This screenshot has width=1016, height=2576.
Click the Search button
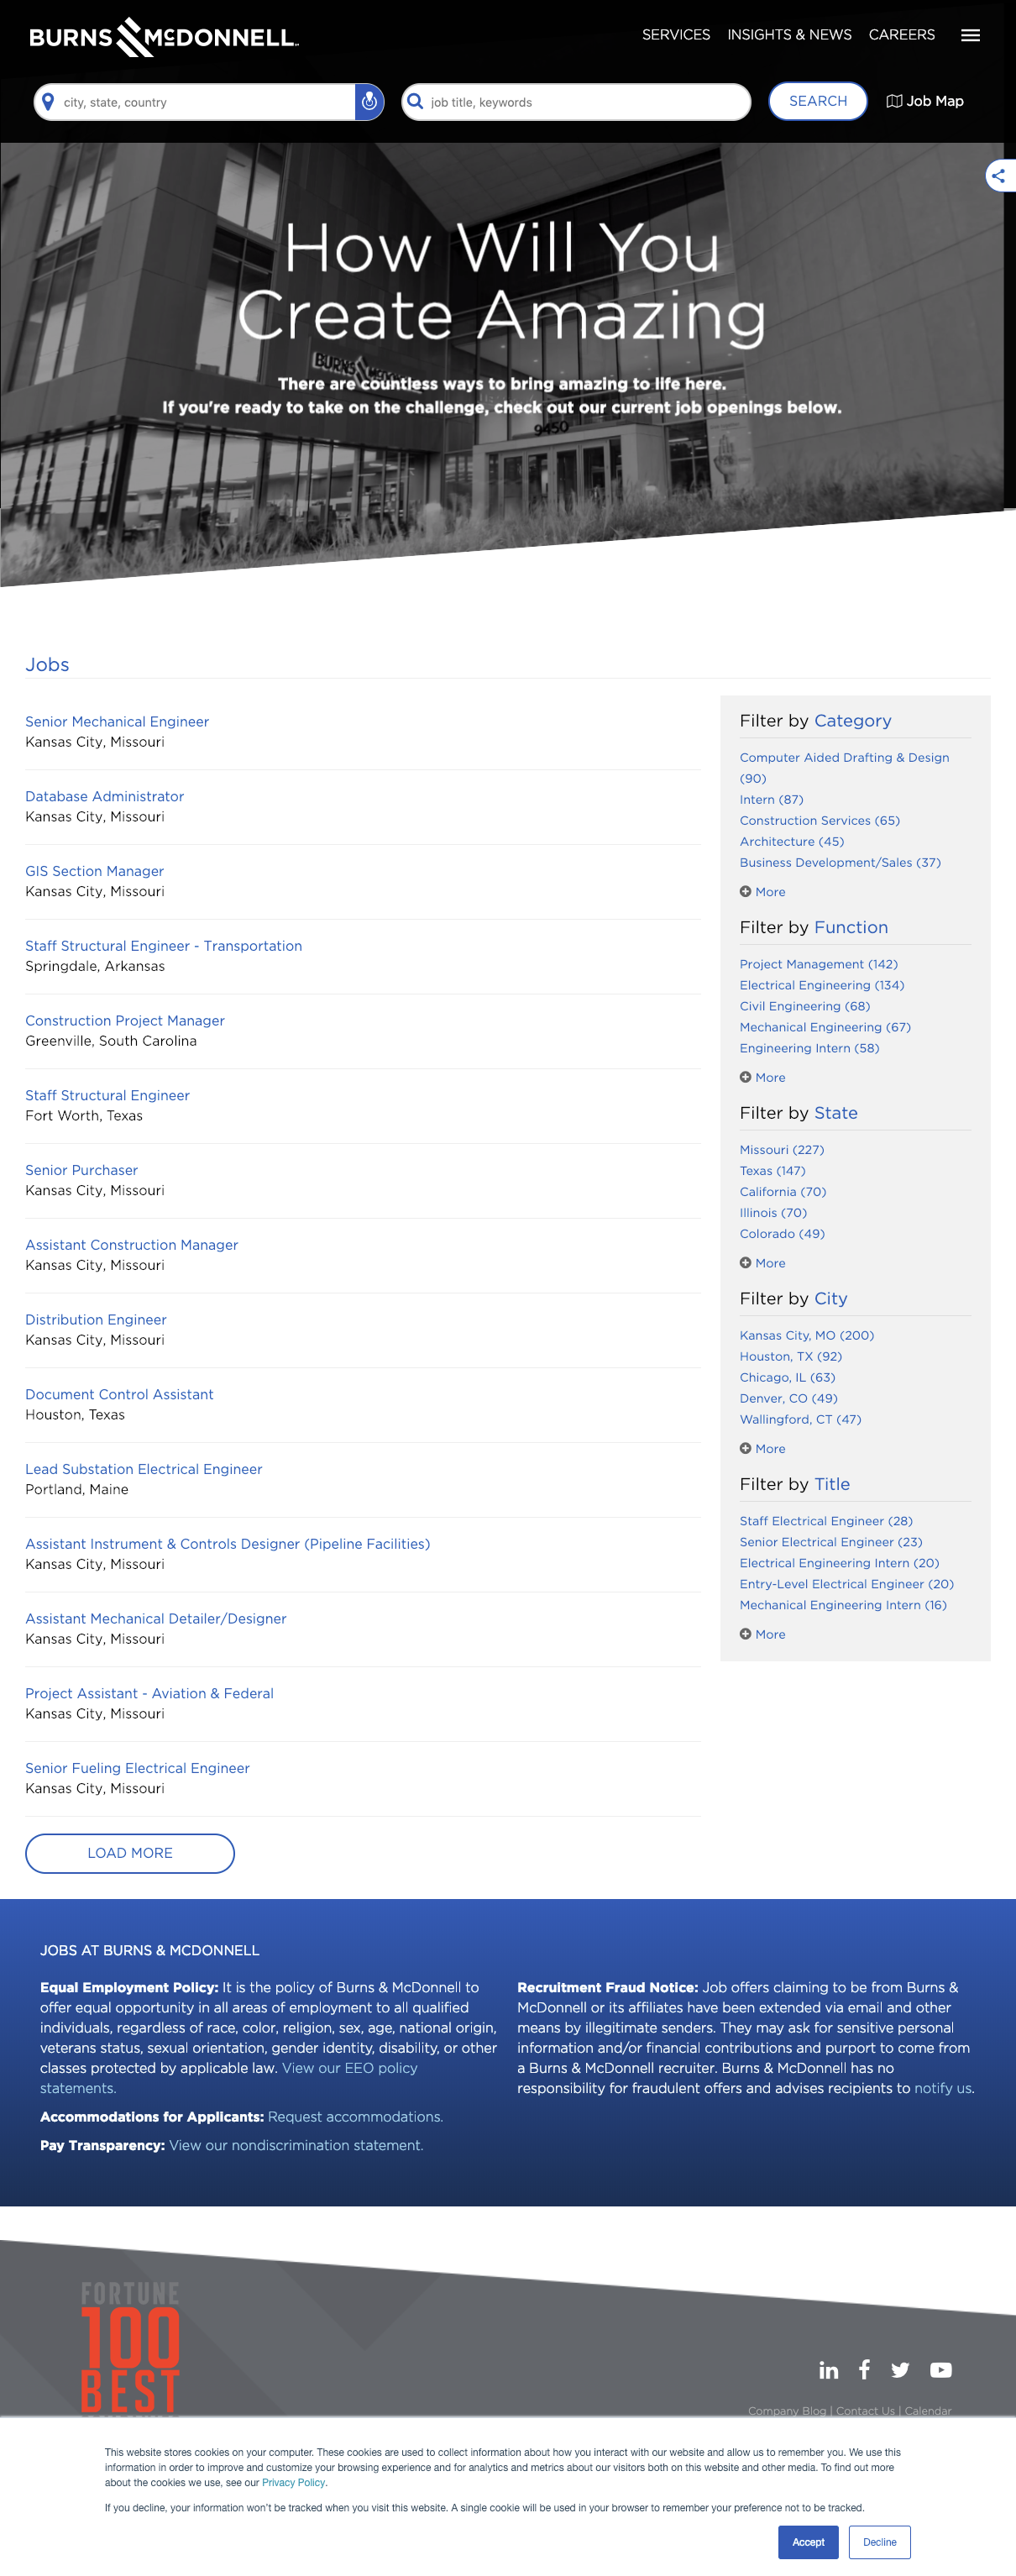818,101
